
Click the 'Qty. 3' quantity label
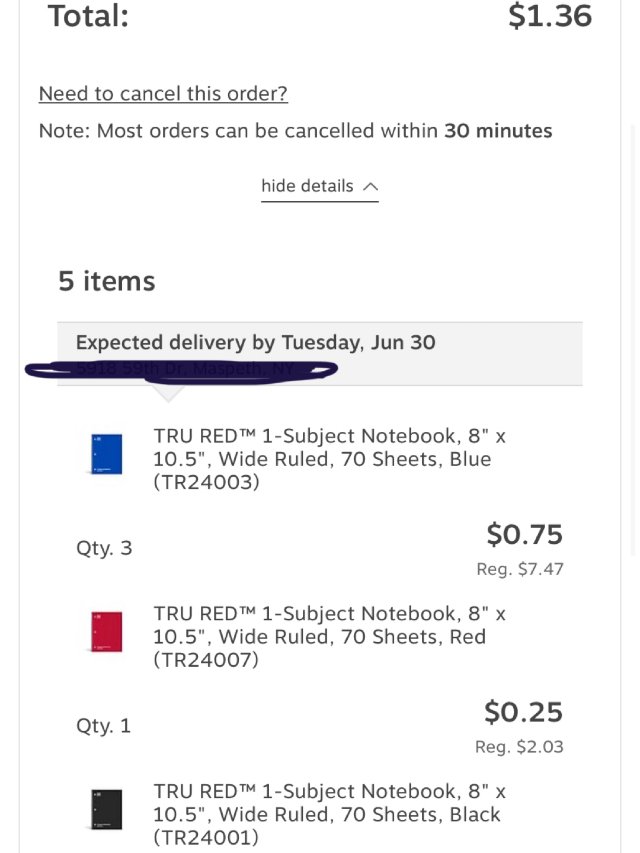pos(104,548)
